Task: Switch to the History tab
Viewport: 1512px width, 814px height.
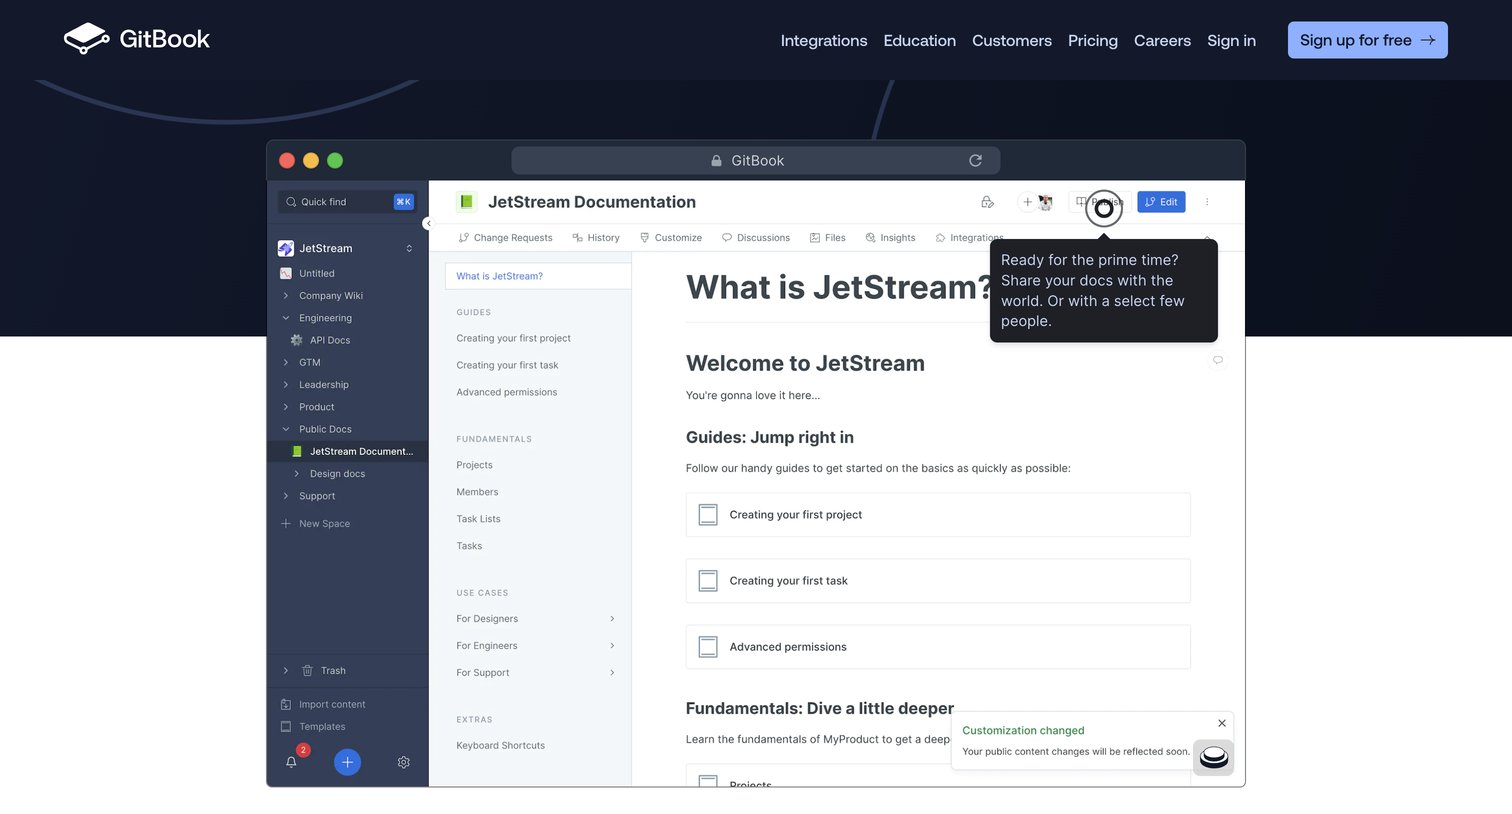Action: (596, 238)
